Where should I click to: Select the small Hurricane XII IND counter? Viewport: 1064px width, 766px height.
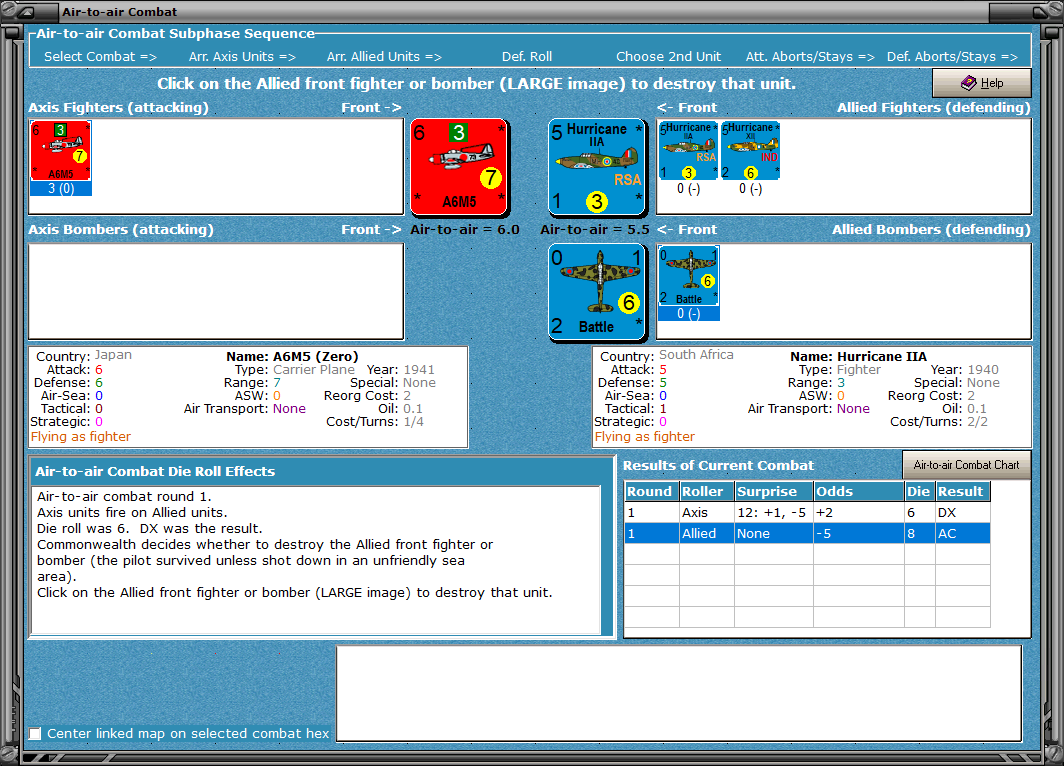750,151
